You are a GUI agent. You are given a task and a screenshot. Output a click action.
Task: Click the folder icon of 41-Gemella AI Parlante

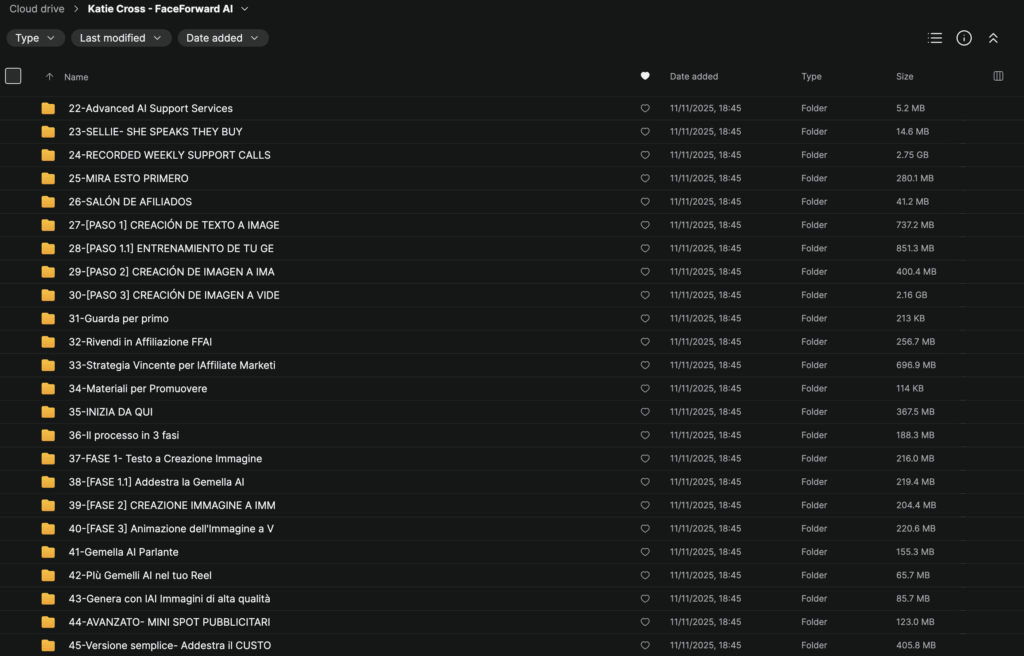click(48, 552)
